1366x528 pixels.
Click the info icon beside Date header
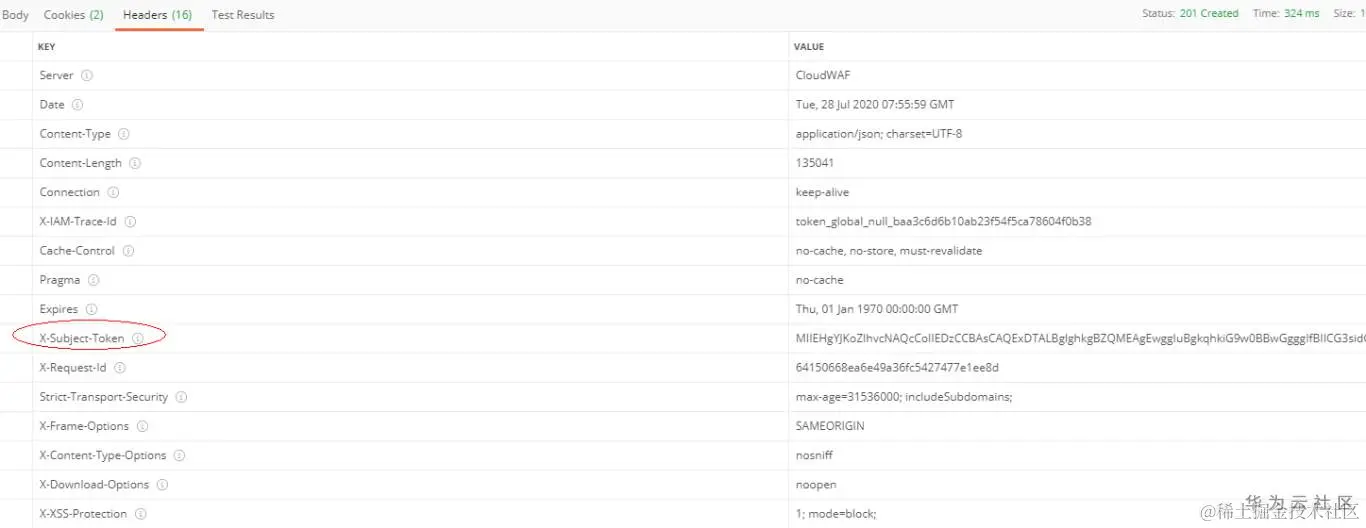click(x=77, y=104)
